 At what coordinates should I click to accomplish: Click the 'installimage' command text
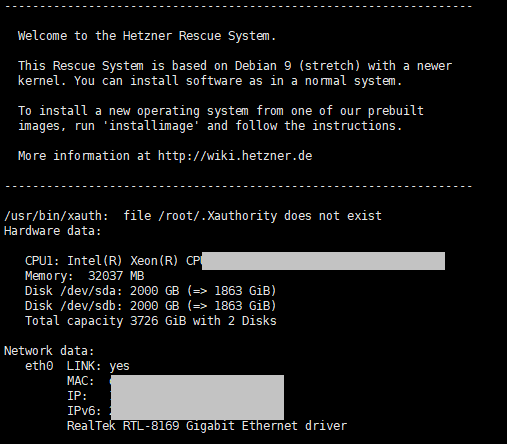(154, 126)
